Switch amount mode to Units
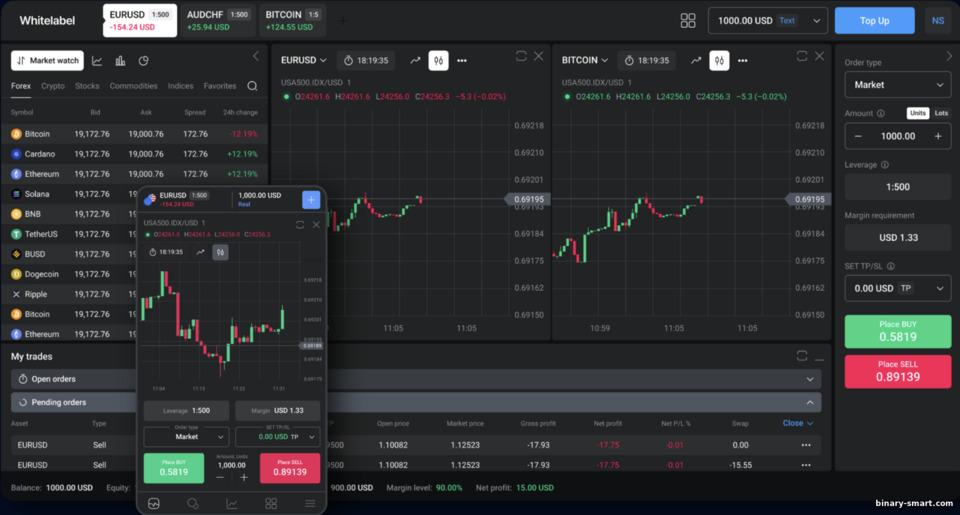The image size is (960, 515). tap(918, 113)
